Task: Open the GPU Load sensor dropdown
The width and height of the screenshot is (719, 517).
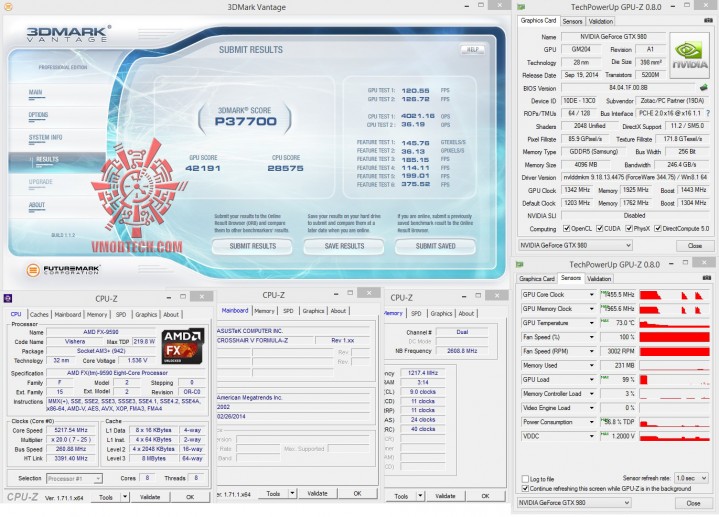Action: (x=592, y=380)
